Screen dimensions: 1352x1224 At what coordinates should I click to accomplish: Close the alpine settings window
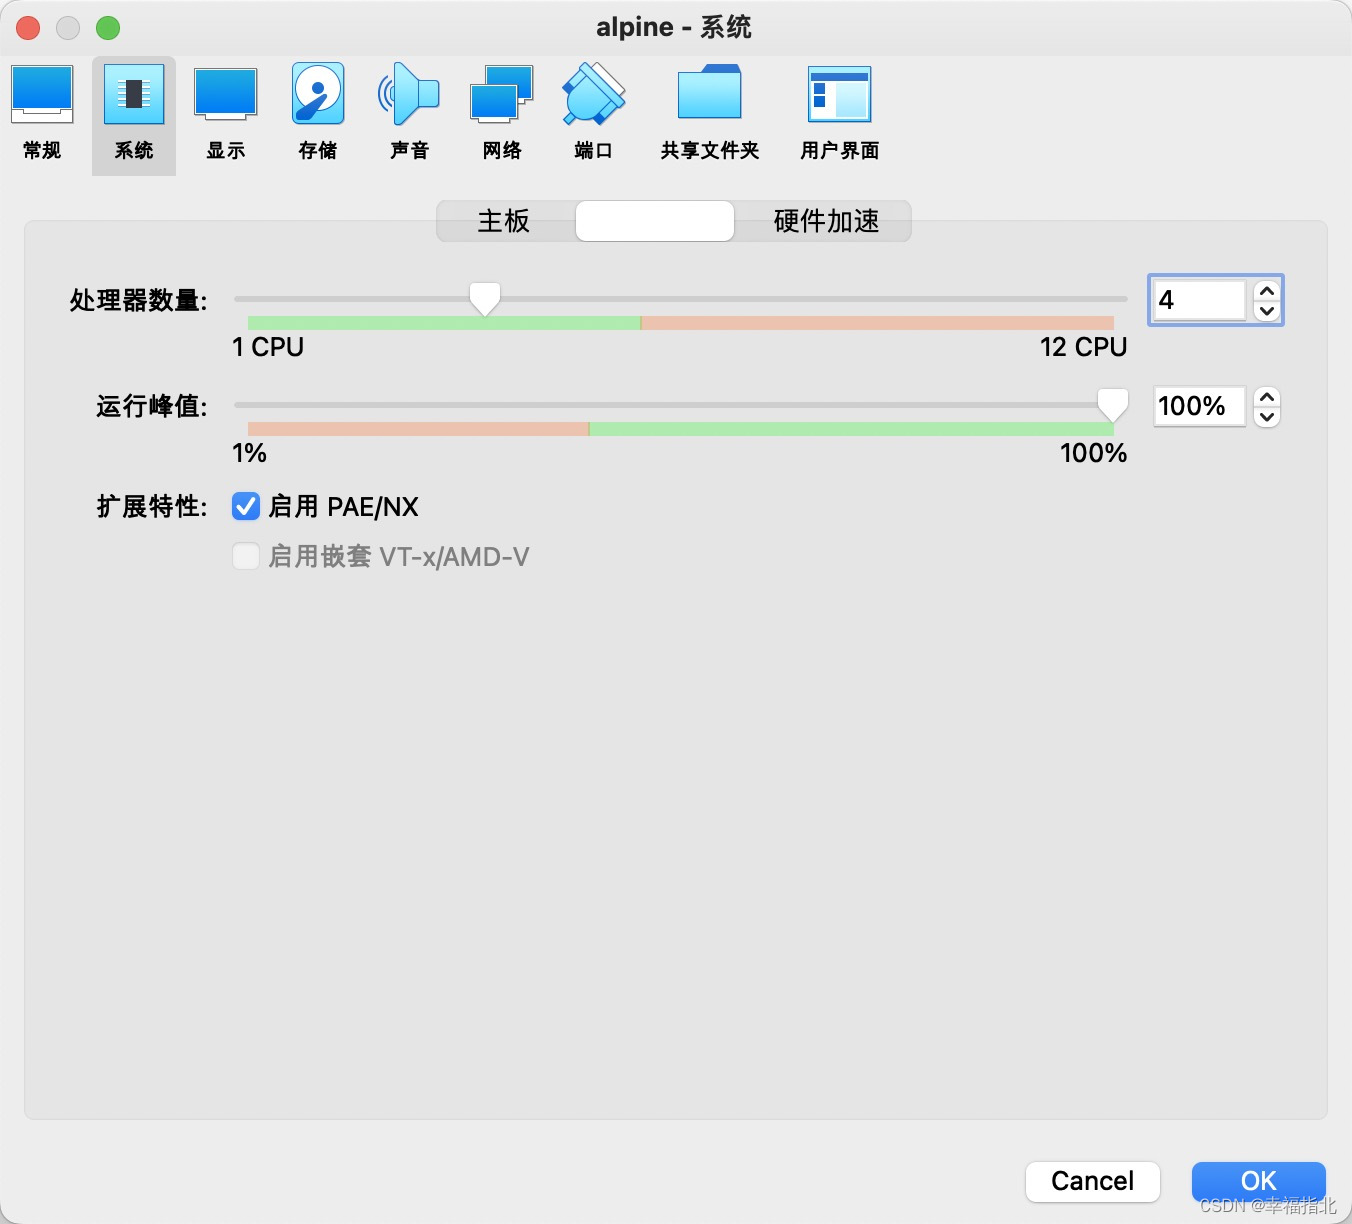tap(28, 28)
